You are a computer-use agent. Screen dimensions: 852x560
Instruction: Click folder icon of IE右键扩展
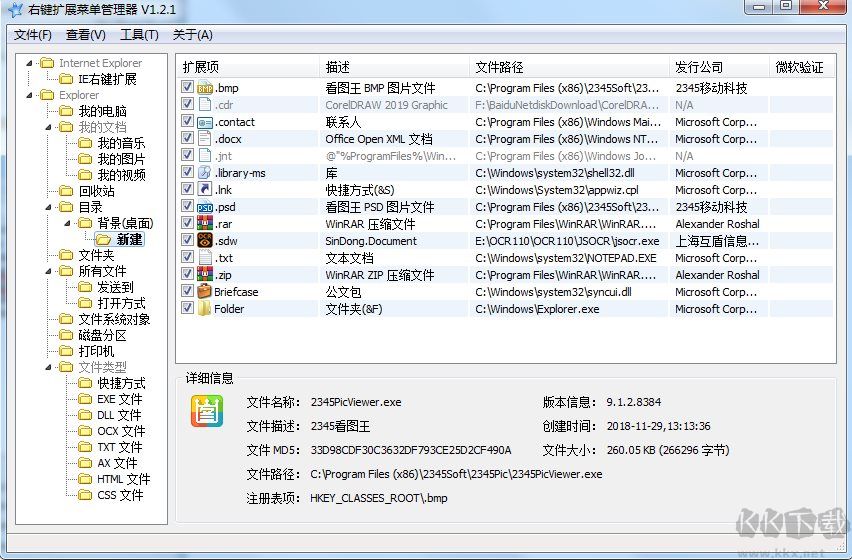(x=66, y=79)
